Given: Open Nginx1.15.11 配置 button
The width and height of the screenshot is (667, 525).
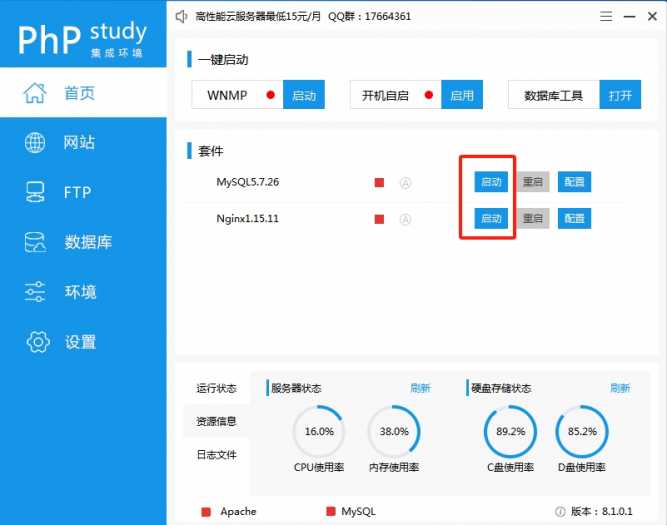Looking at the screenshot, I should tap(574, 219).
